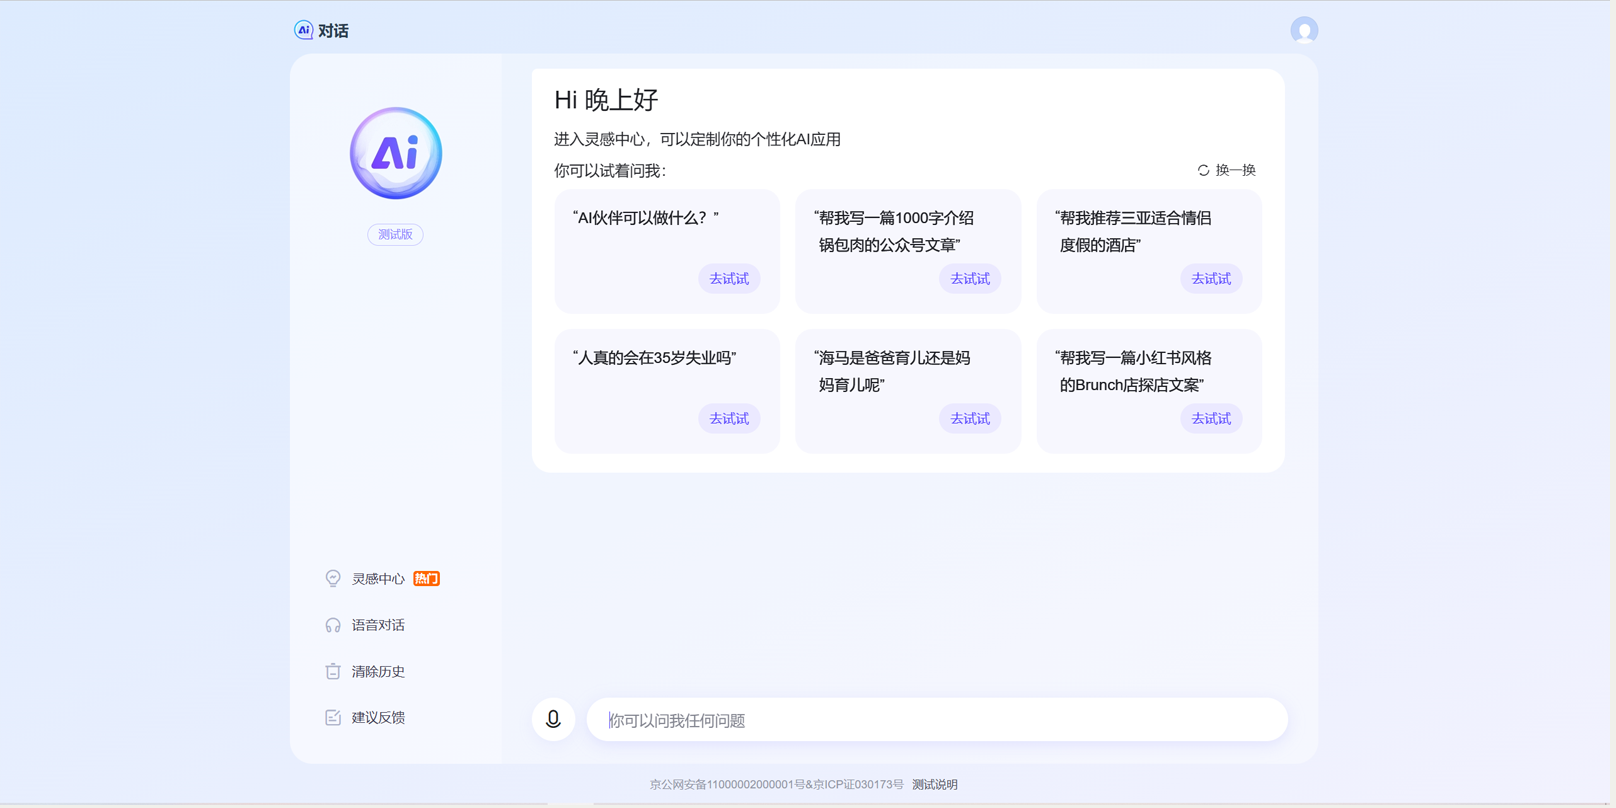Click the trash icon for 清除历史
The width and height of the screenshot is (1616, 808).
coord(333,671)
